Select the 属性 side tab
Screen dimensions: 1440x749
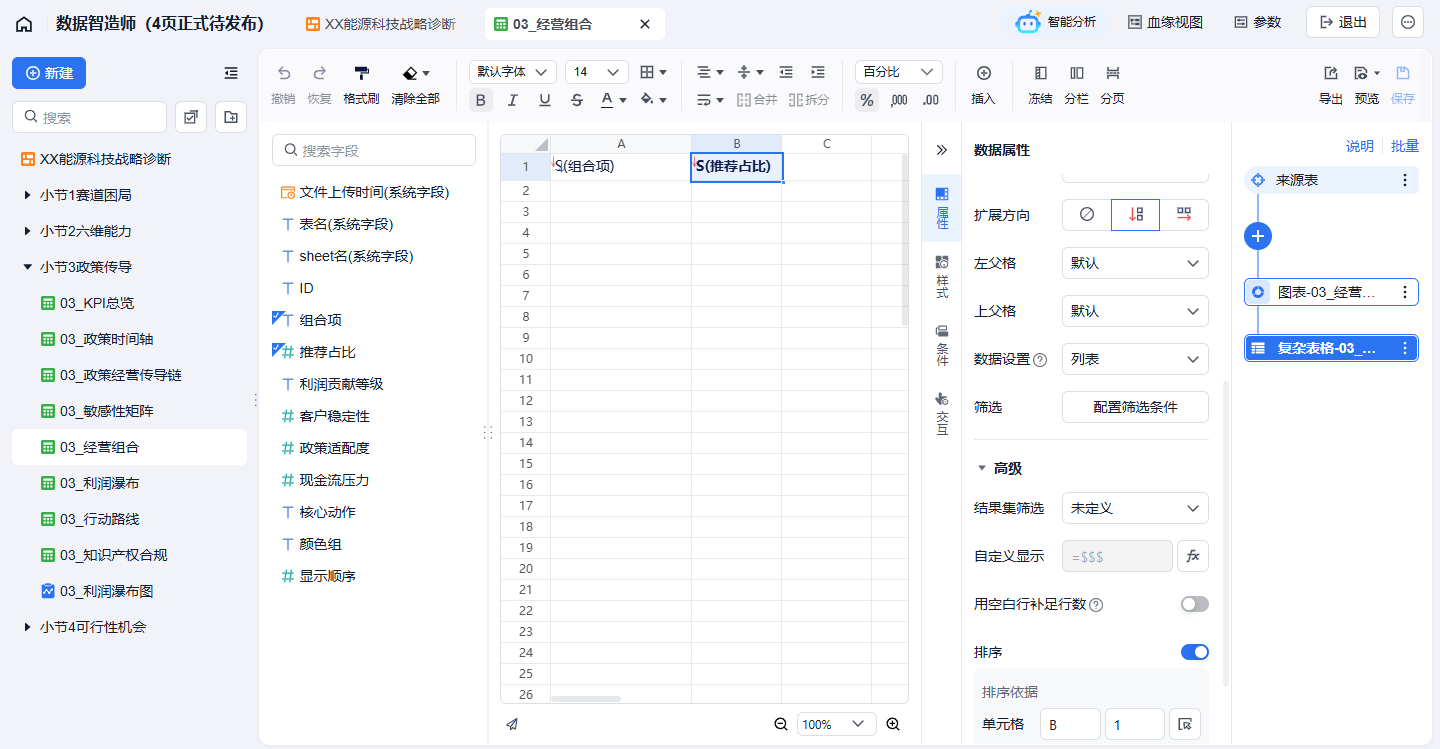coord(941,208)
